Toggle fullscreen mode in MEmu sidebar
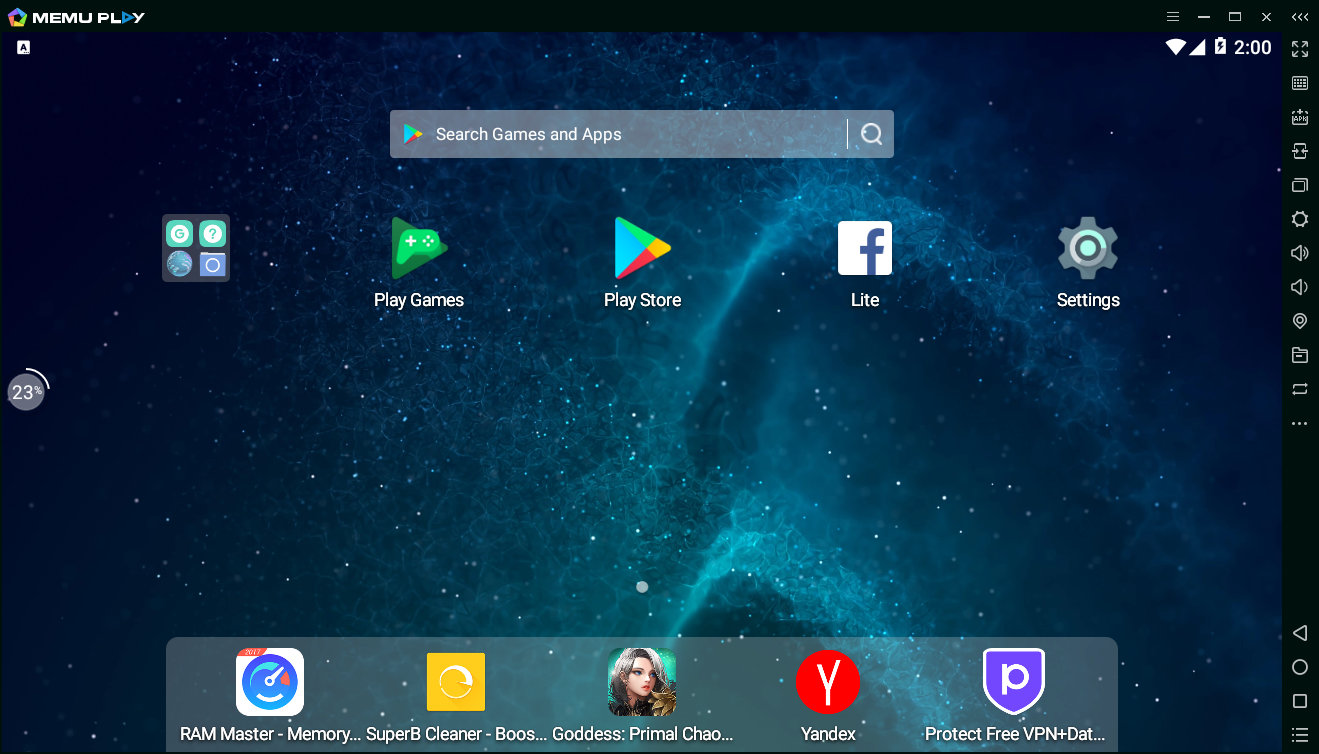The image size is (1319, 754). (1300, 49)
